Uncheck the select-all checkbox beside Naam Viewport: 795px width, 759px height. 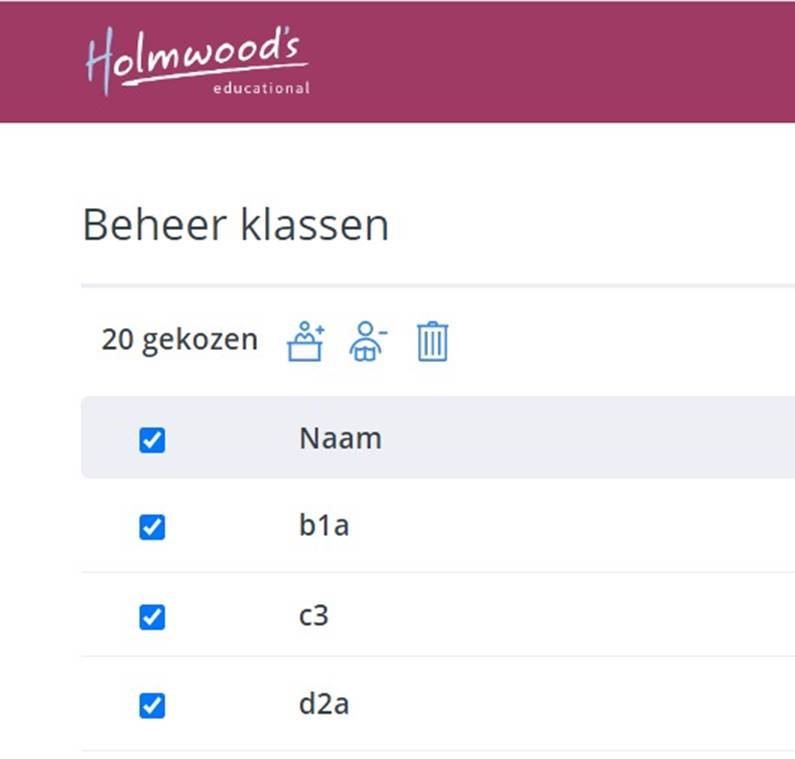[152, 439]
